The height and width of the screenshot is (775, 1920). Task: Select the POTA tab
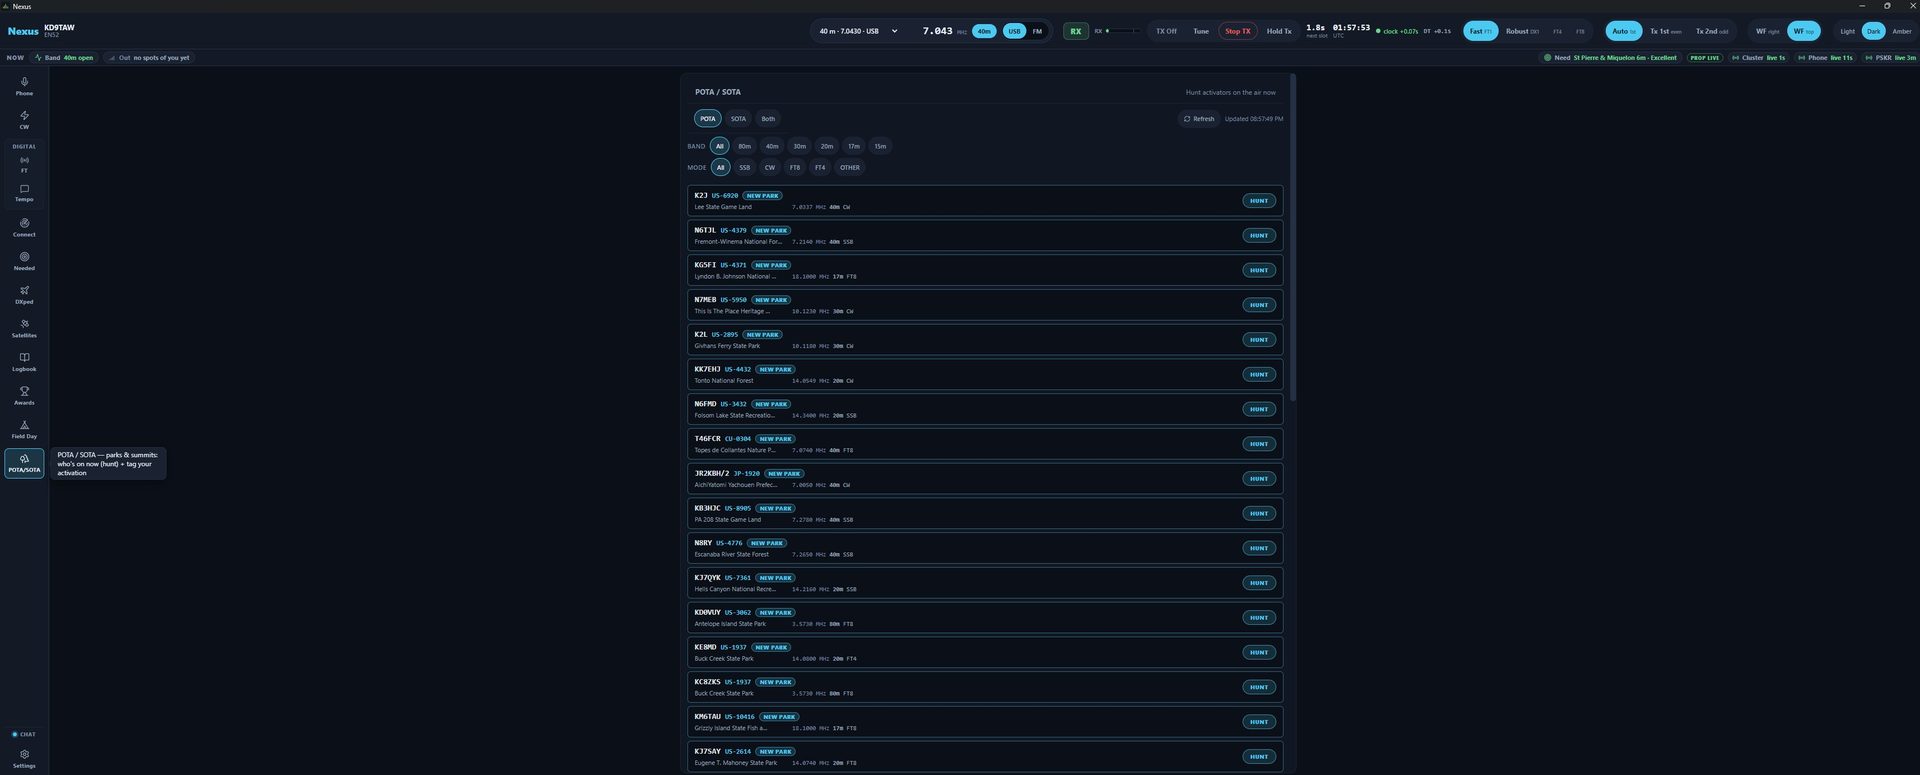(x=708, y=119)
